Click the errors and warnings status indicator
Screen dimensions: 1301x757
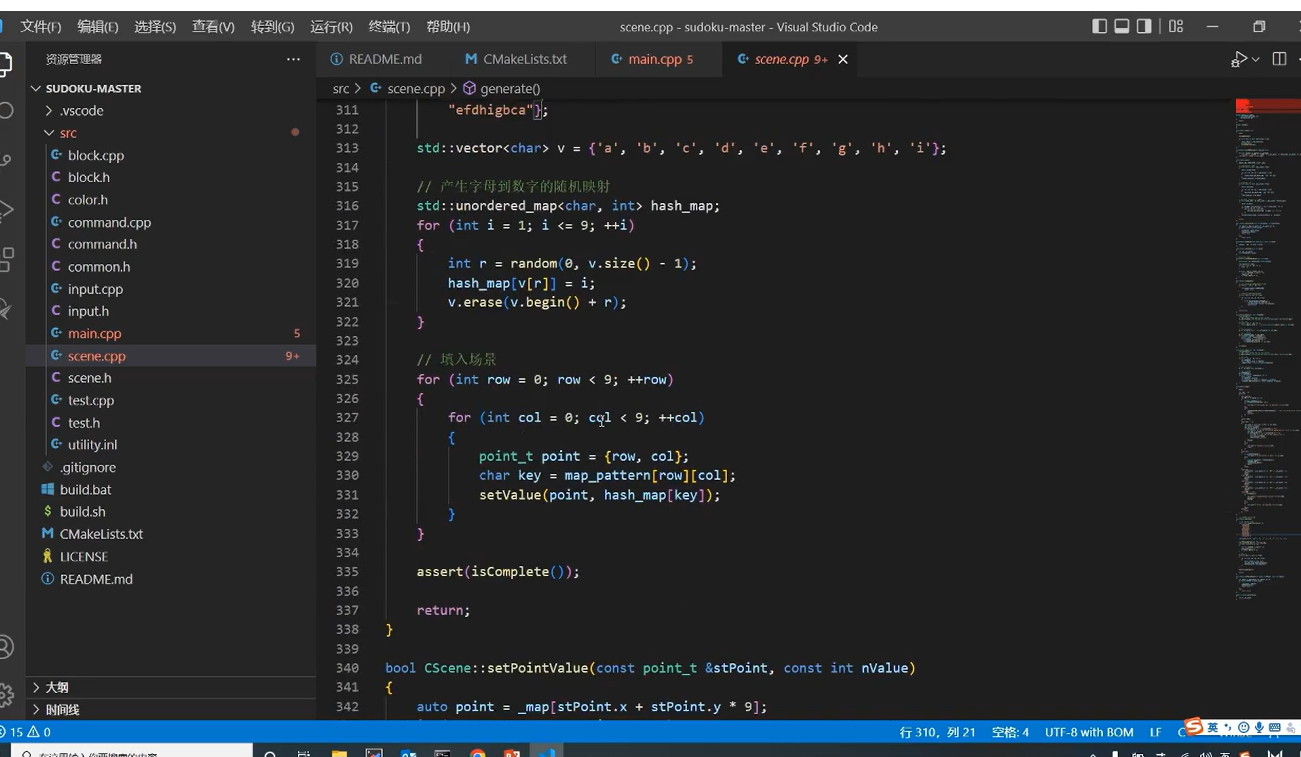[x=28, y=732]
